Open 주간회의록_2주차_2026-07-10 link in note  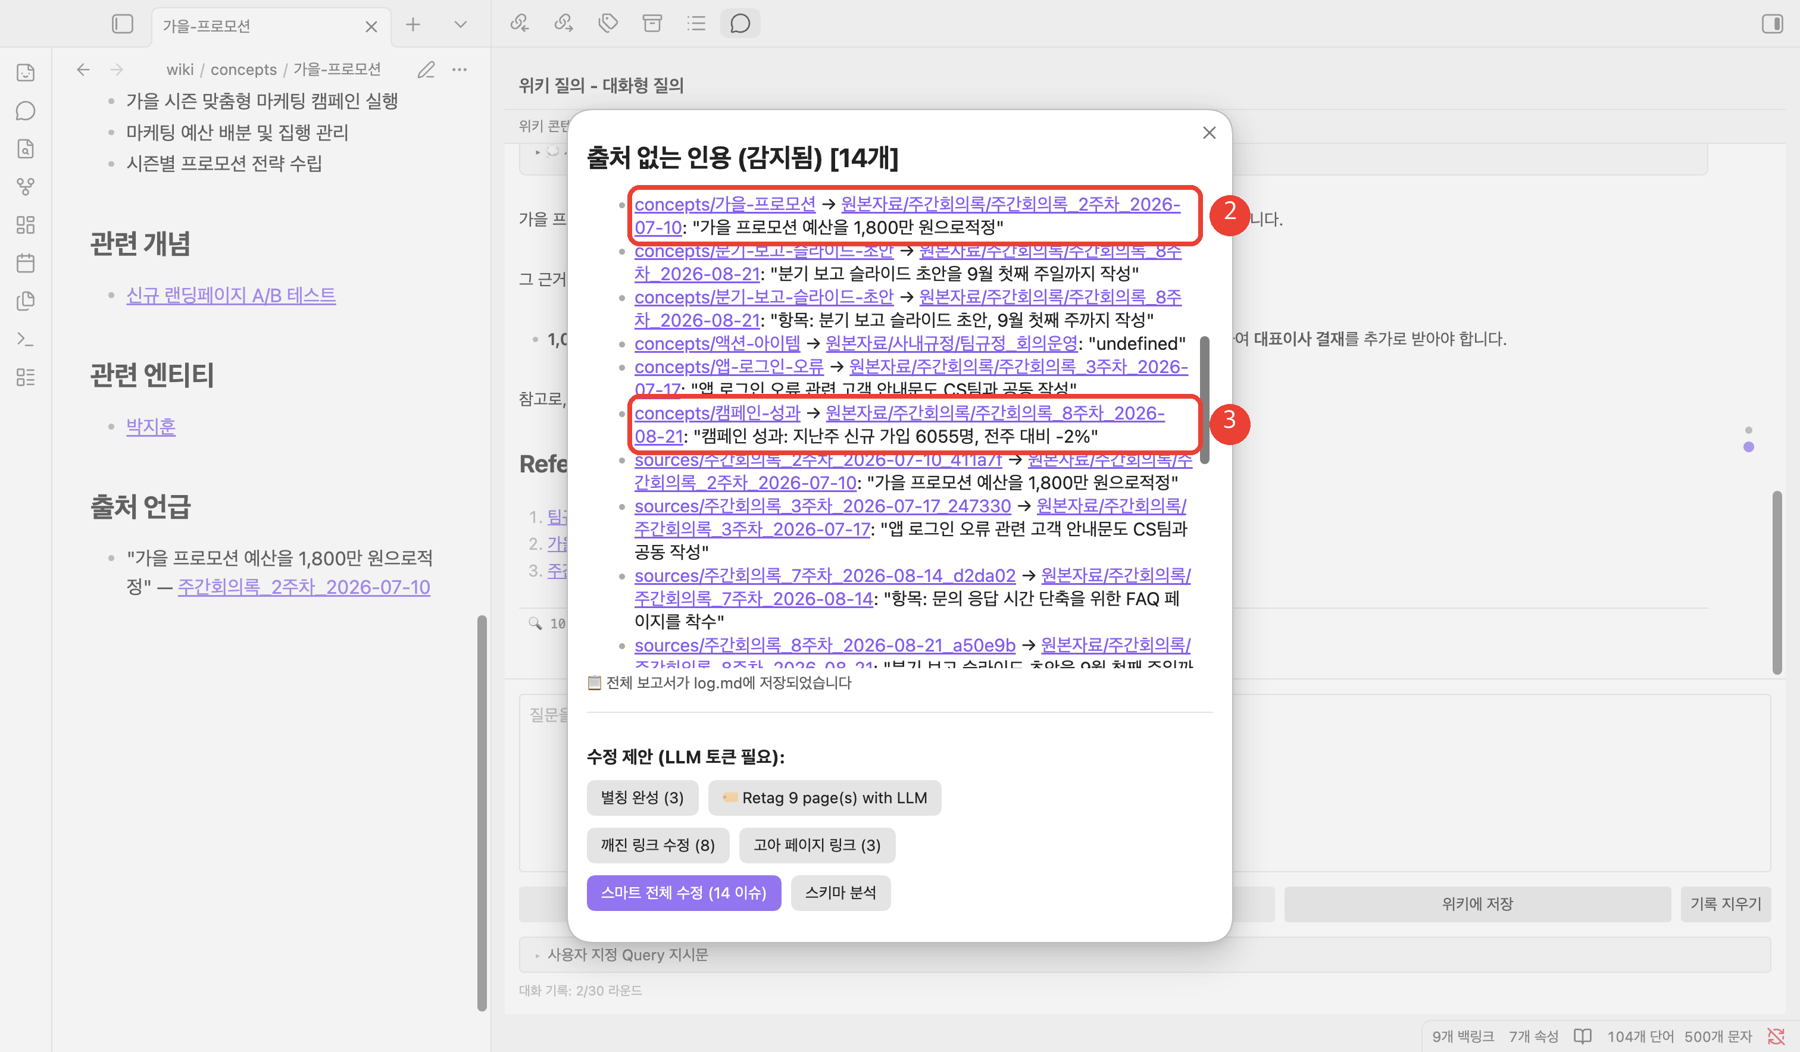click(304, 587)
